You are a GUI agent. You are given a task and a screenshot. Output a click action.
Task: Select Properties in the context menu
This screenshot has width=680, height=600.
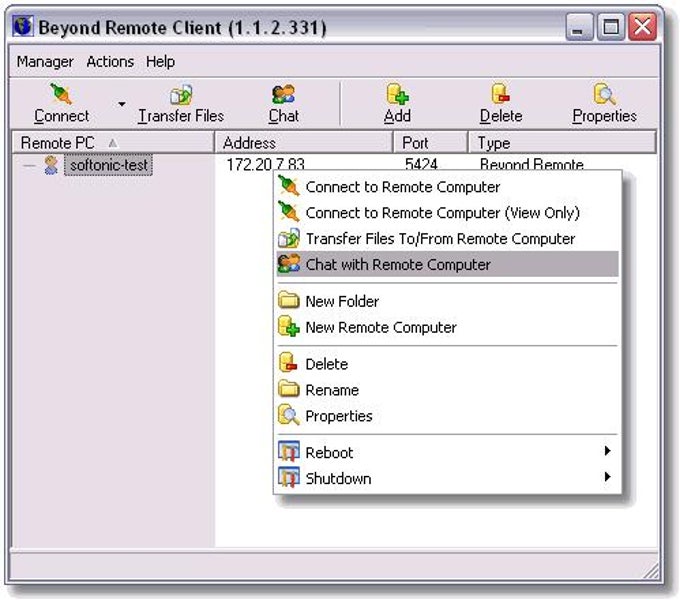(x=448, y=416)
